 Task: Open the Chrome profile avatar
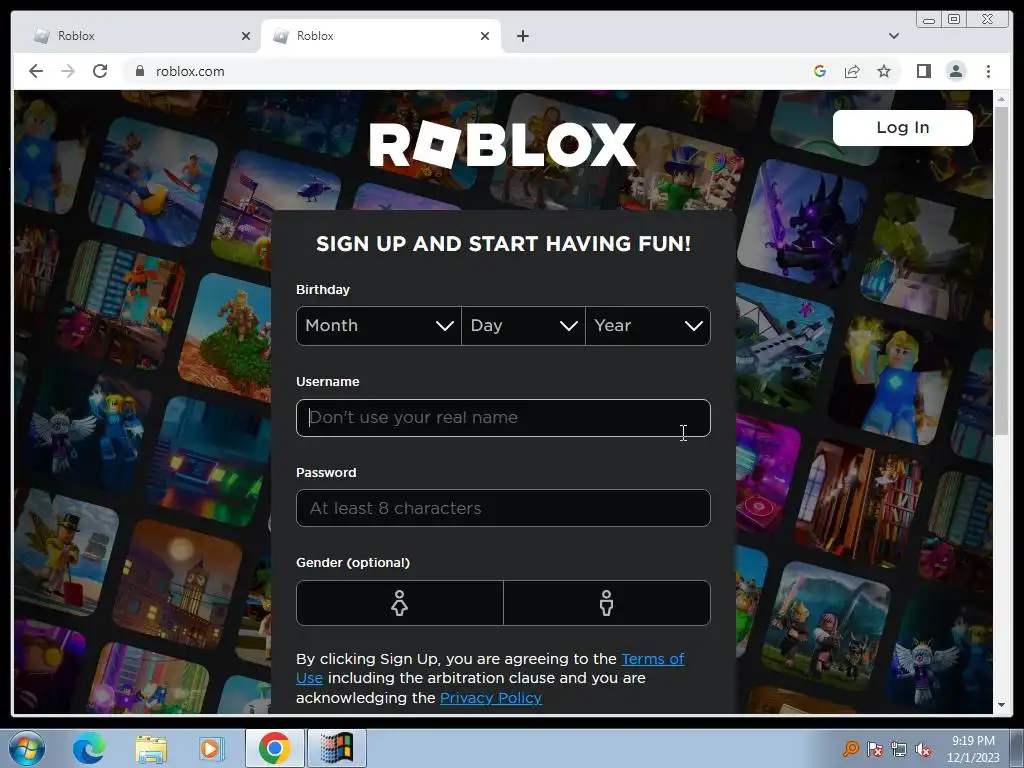click(x=955, y=71)
